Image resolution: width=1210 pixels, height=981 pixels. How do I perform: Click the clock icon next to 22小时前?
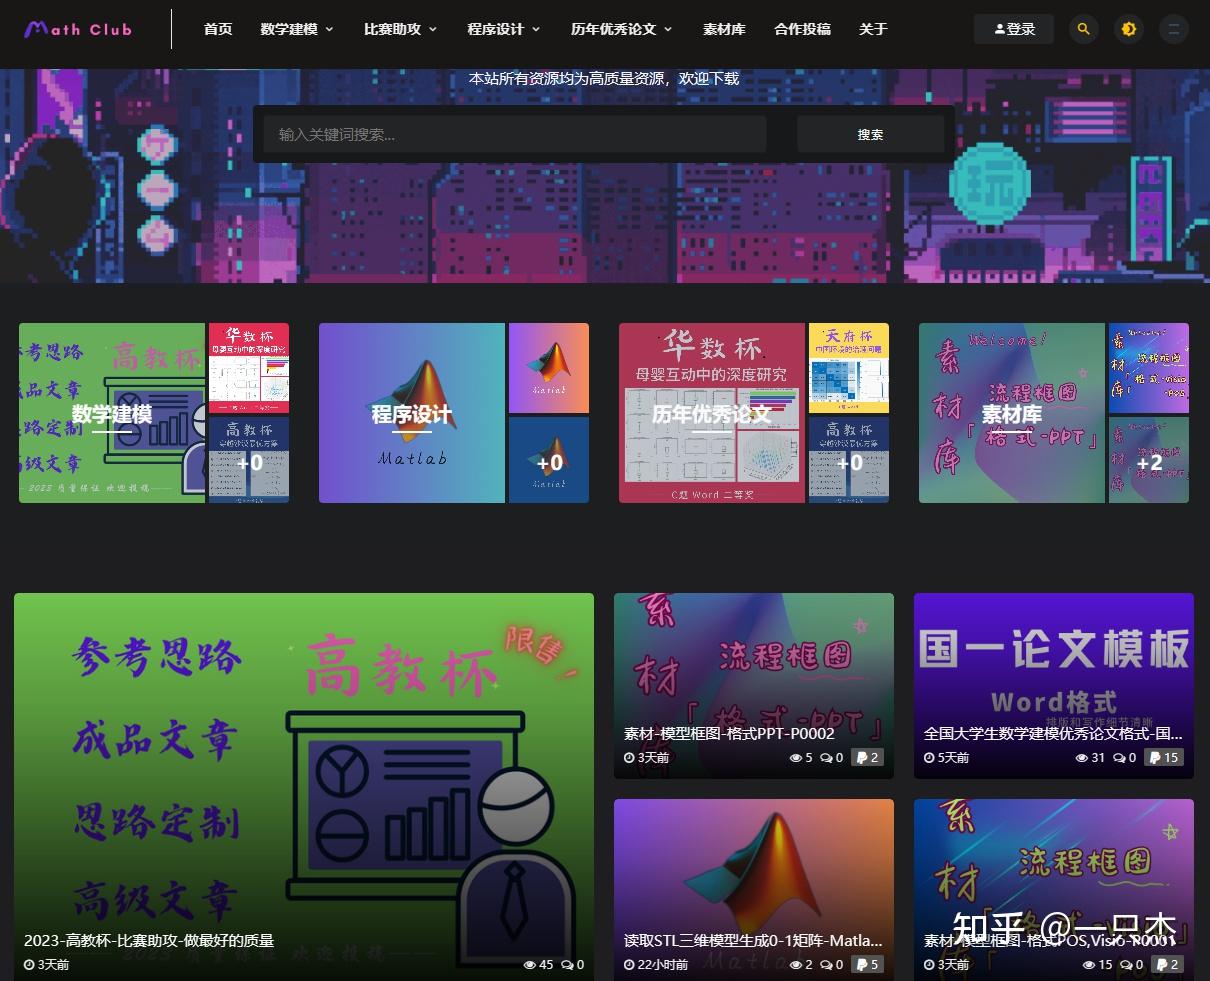tap(629, 965)
